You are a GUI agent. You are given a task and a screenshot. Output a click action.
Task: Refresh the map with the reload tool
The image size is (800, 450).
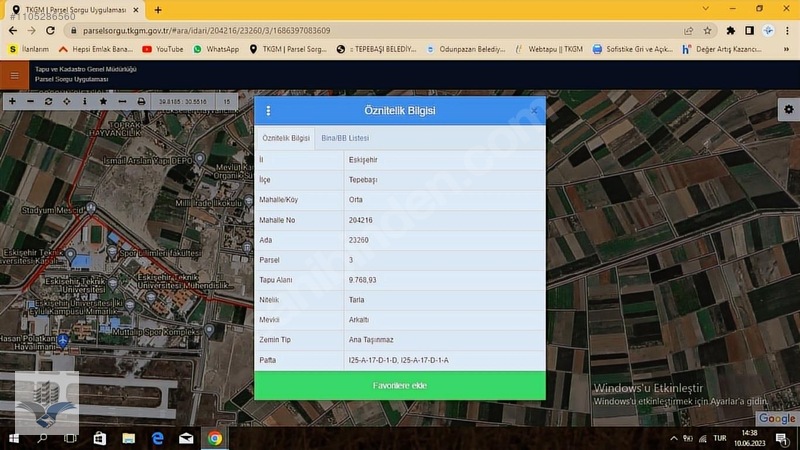48,102
